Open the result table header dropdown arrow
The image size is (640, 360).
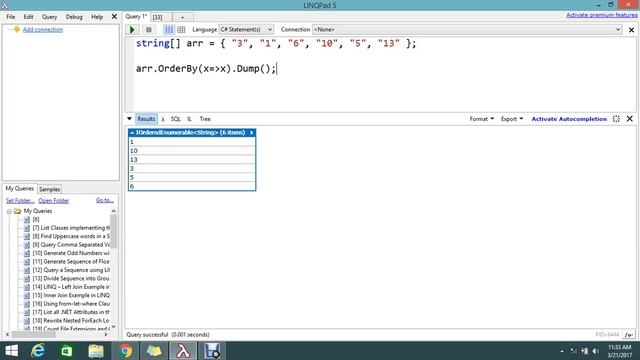point(251,133)
